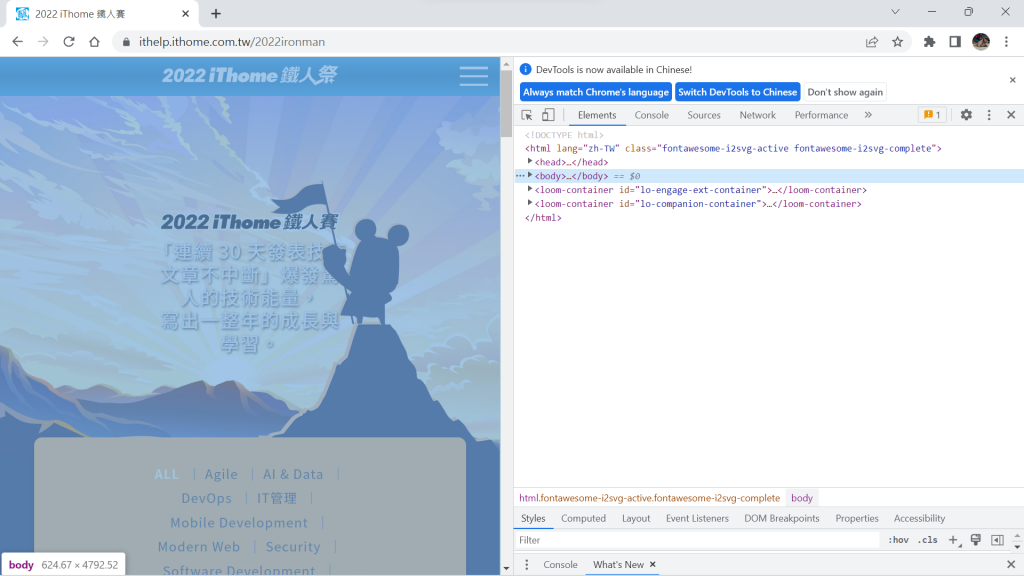The image size is (1024, 576).
Task: Switch to the Network tab
Action: pos(758,115)
